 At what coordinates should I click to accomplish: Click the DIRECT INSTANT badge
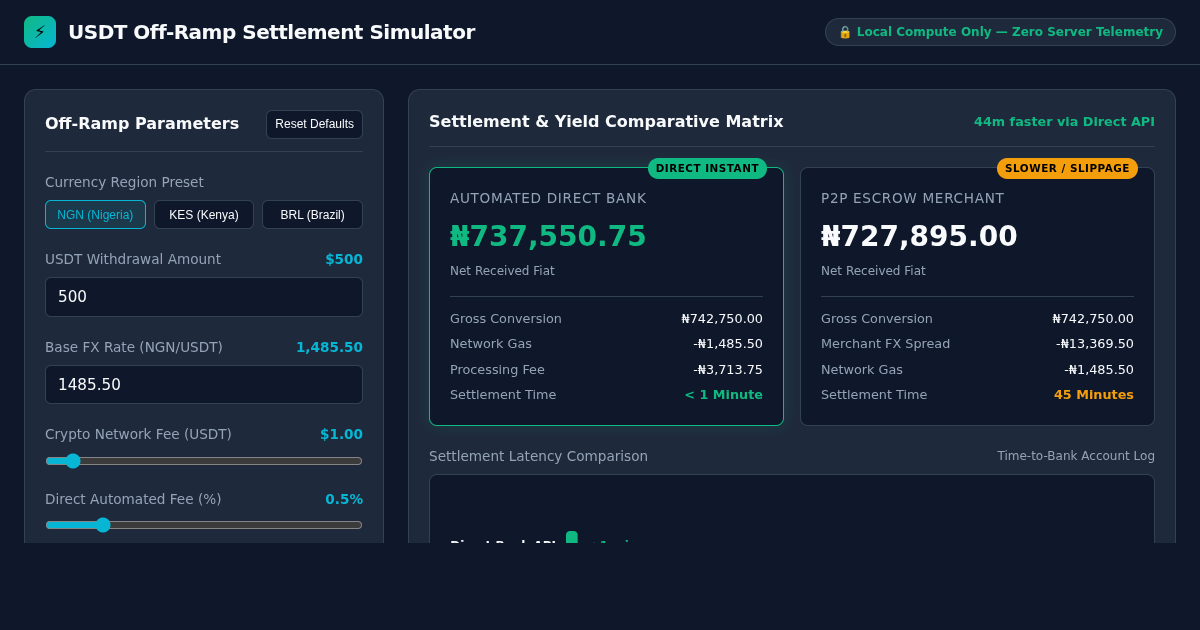pyautogui.click(x=707, y=168)
